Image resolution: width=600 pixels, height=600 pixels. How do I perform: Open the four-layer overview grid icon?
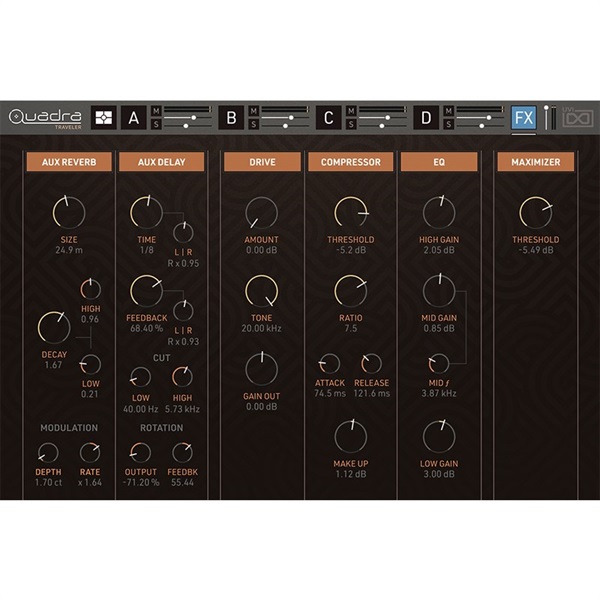(105, 118)
